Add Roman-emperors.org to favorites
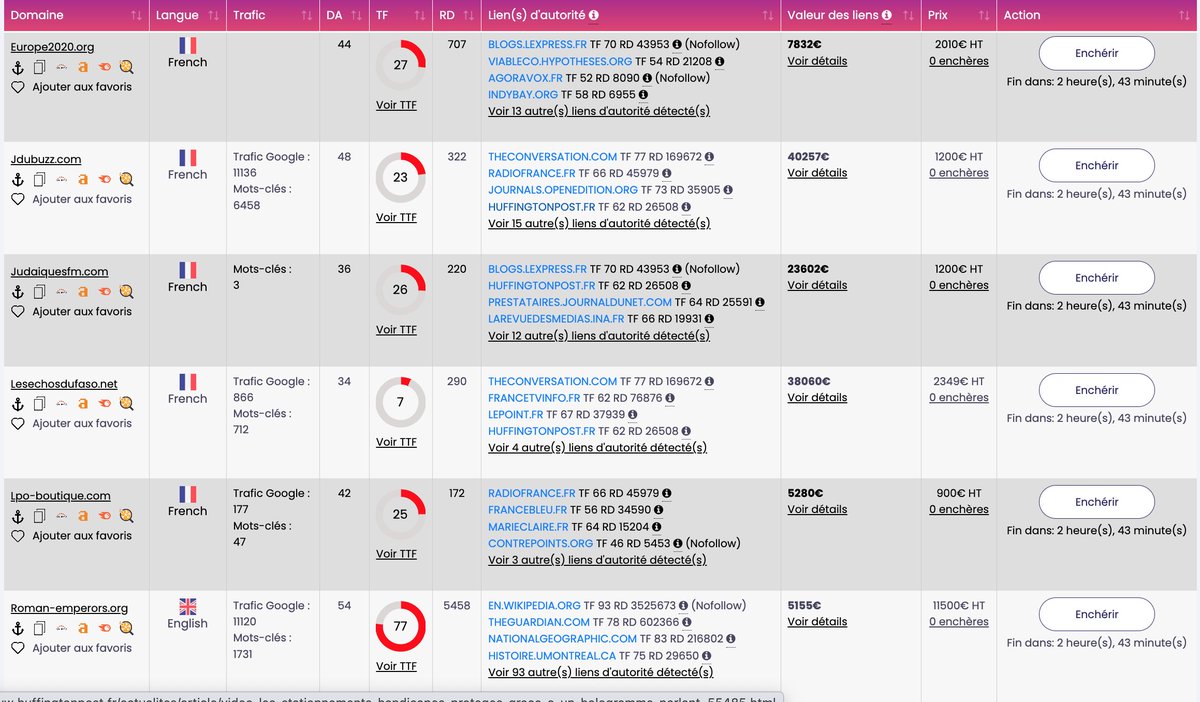The height and width of the screenshot is (702, 1200). pyautogui.click(x=71, y=648)
